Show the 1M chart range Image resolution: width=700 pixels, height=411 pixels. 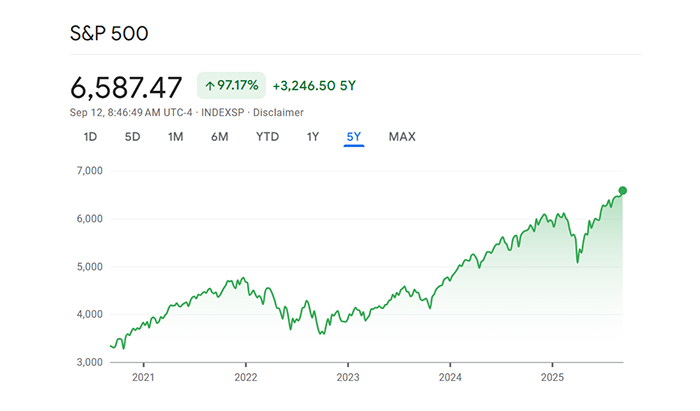tap(176, 137)
